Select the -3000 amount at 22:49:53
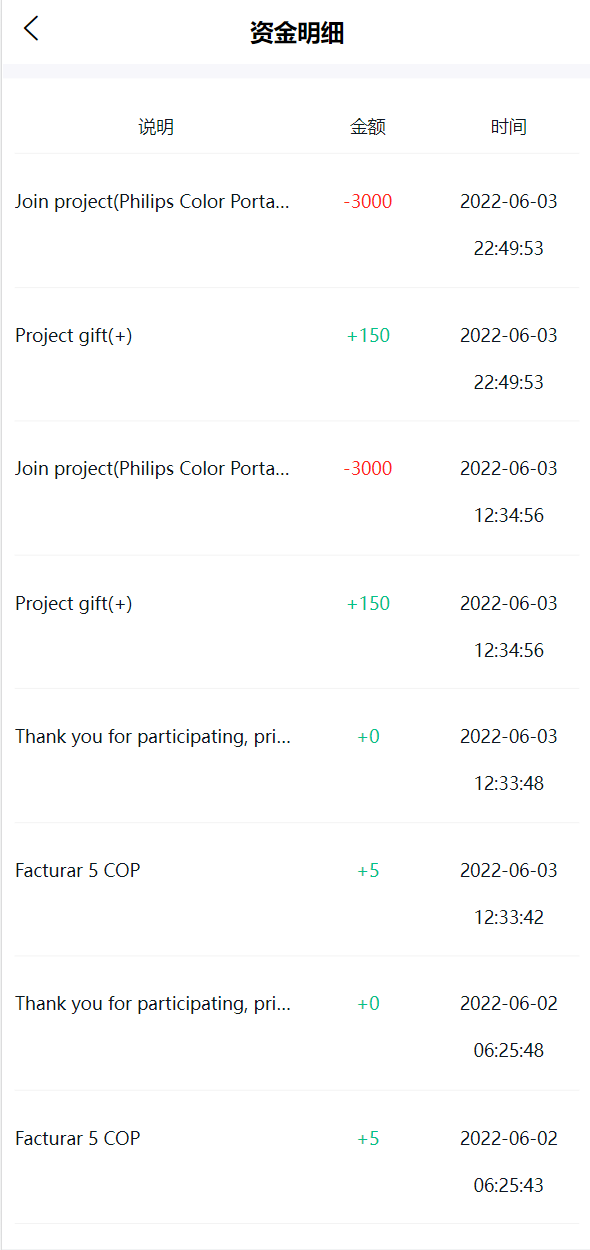Viewport: 590px width, 1250px height. 368,202
